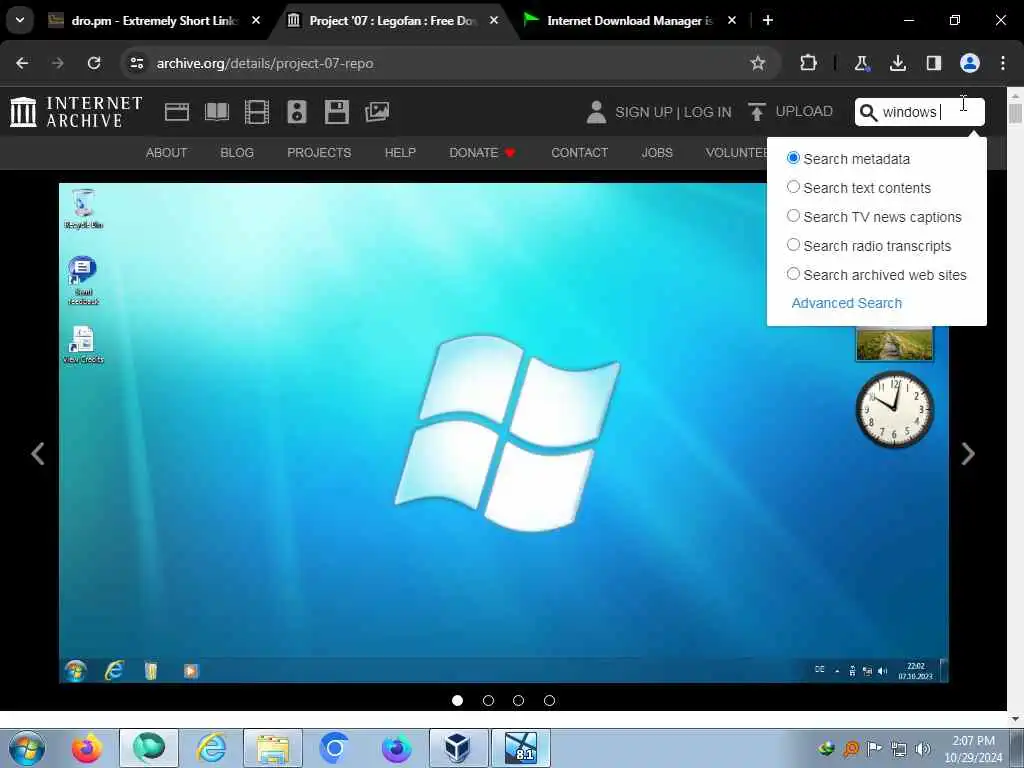Go to next carousel image

968,453
